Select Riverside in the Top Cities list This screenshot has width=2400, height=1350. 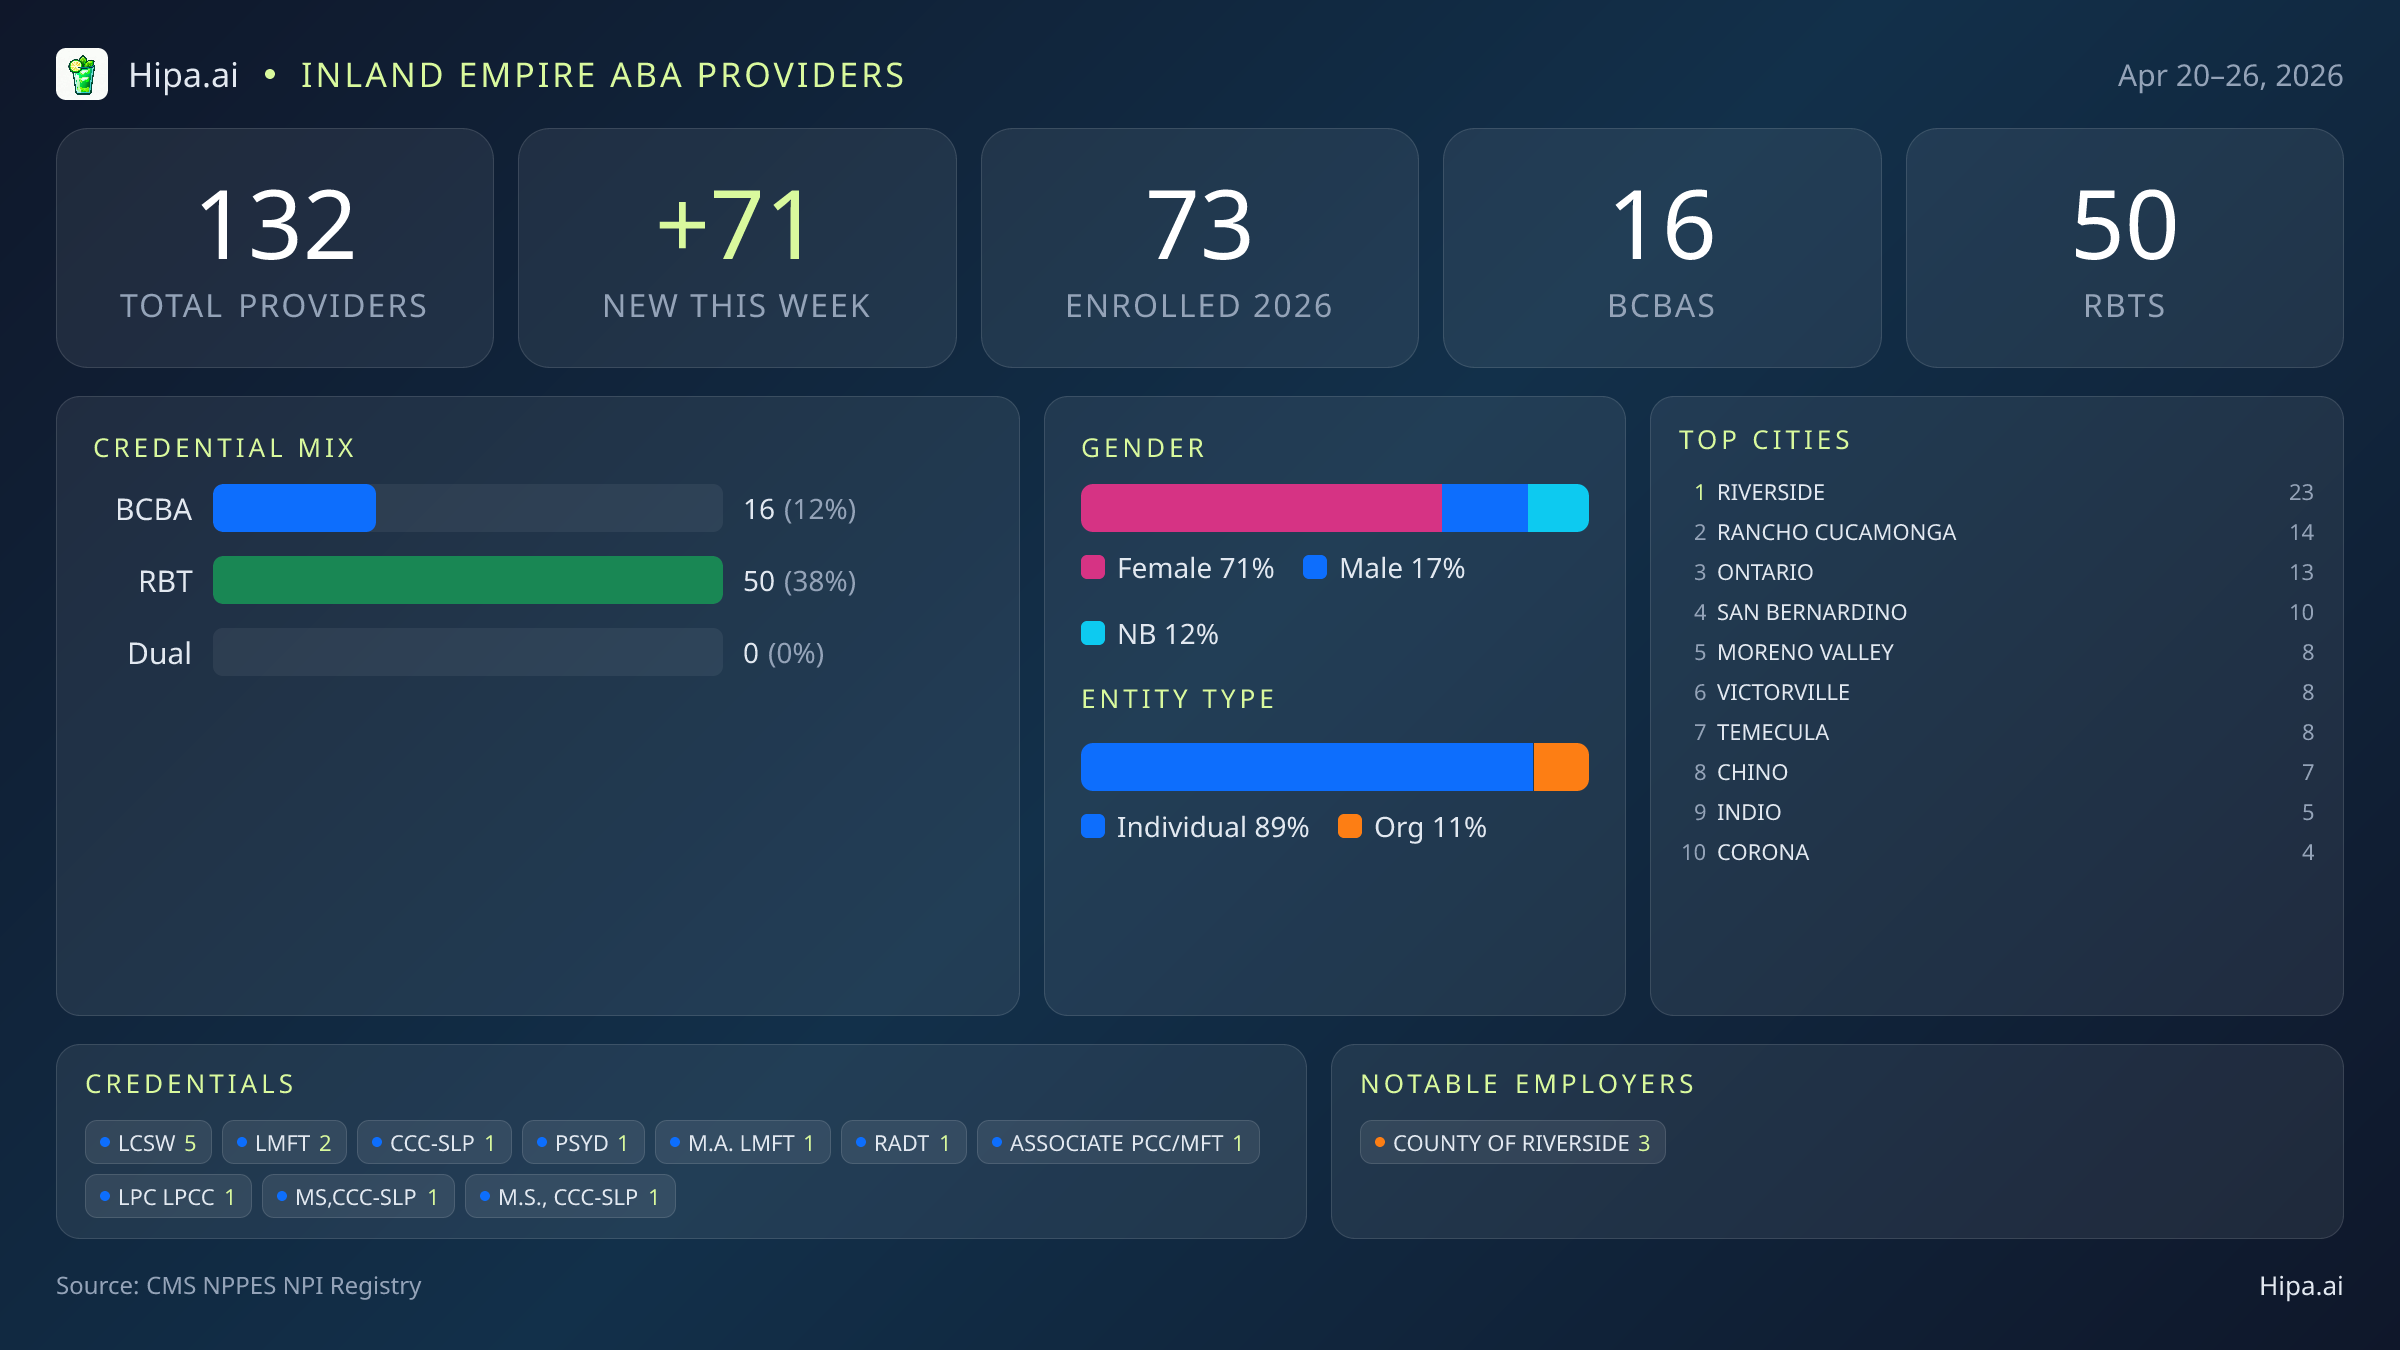click(x=1770, y=492)
